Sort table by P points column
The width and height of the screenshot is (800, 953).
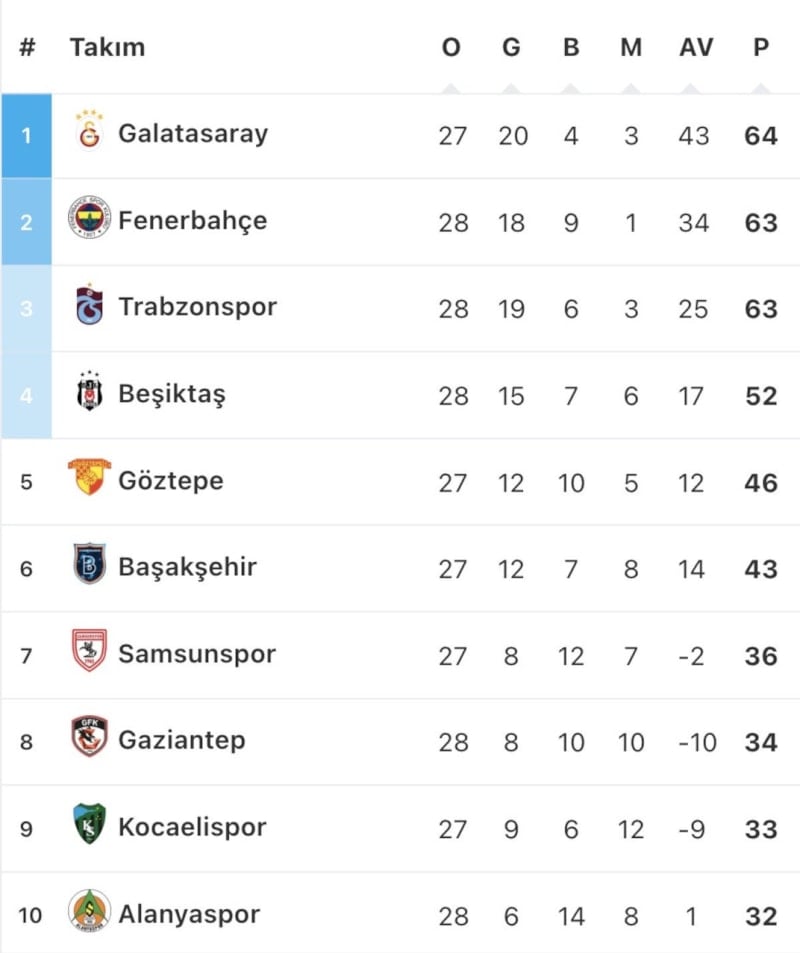click(761, 47)
